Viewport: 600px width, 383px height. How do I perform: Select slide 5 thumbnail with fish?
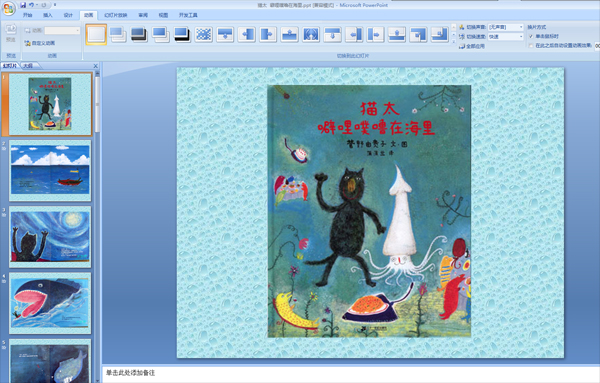pyautogui.click(x=50, y=361)
